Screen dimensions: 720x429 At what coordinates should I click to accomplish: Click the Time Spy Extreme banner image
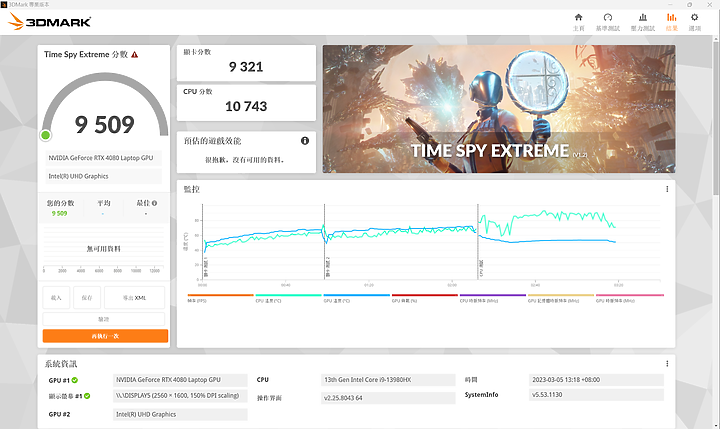coord(499,109)
